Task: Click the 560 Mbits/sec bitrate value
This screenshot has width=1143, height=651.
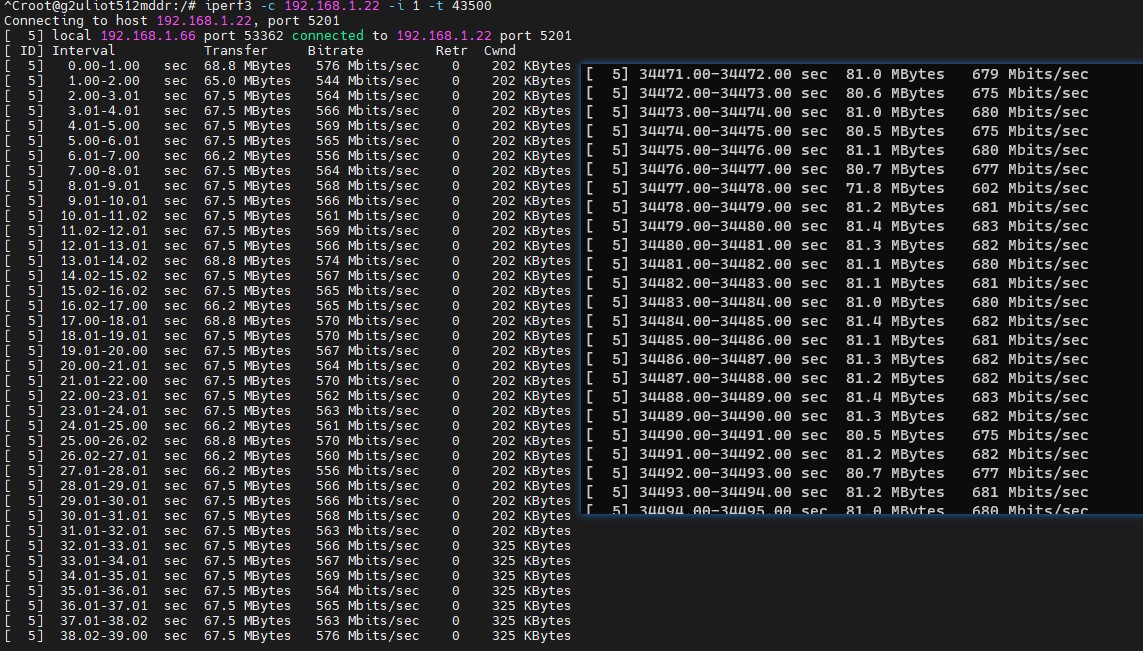Action: [367, 456]
